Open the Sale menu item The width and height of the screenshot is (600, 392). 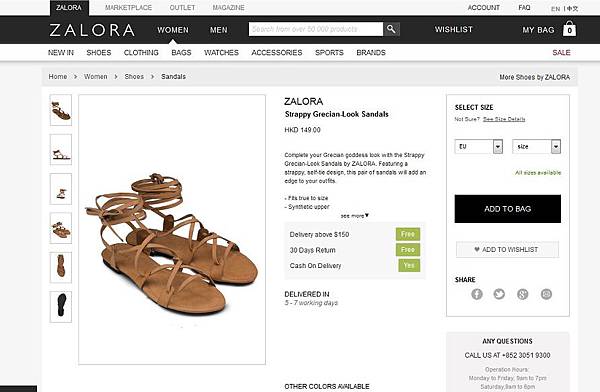point(561,52)
